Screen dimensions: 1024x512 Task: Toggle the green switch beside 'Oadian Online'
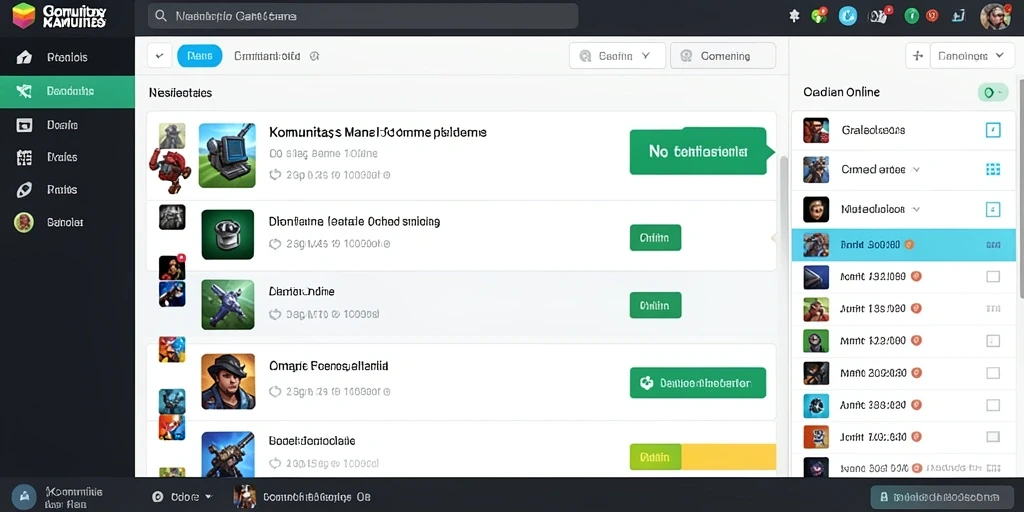[993, 93]
